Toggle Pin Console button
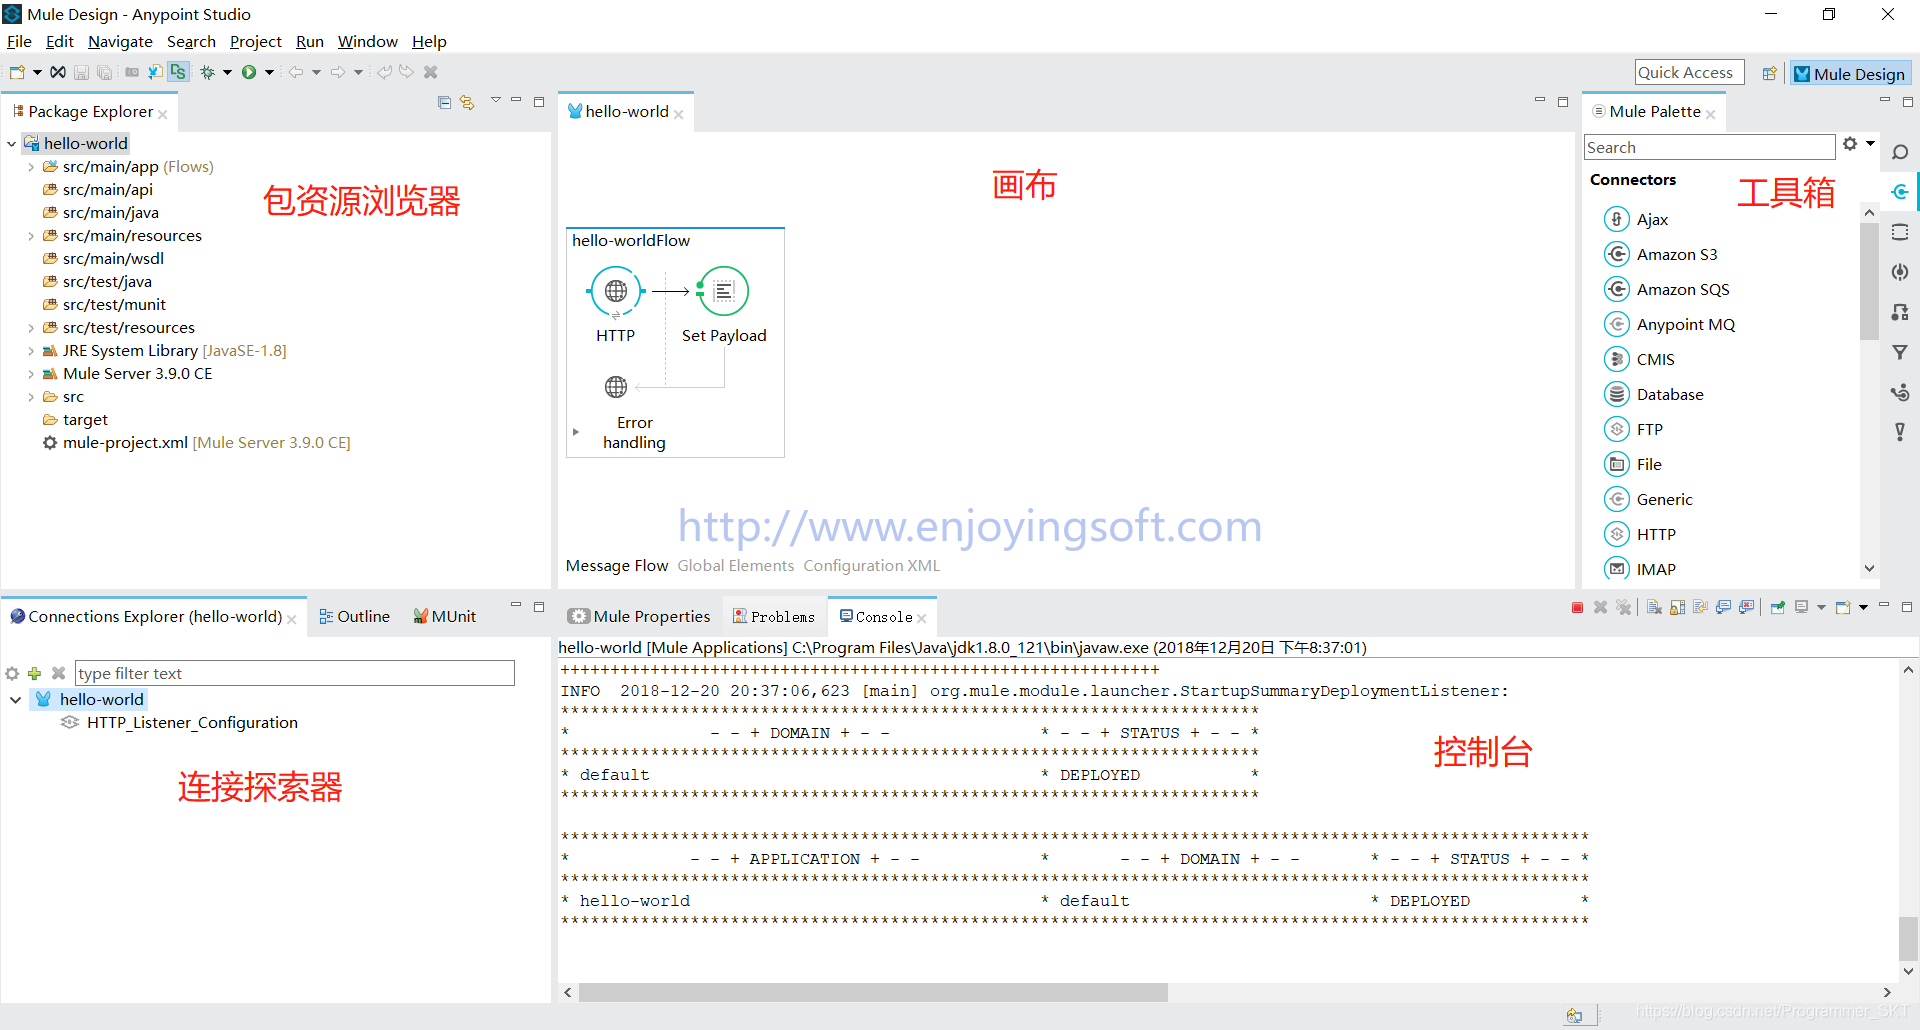The height and width of the screenshot is (1030, 1920). 1778,607
